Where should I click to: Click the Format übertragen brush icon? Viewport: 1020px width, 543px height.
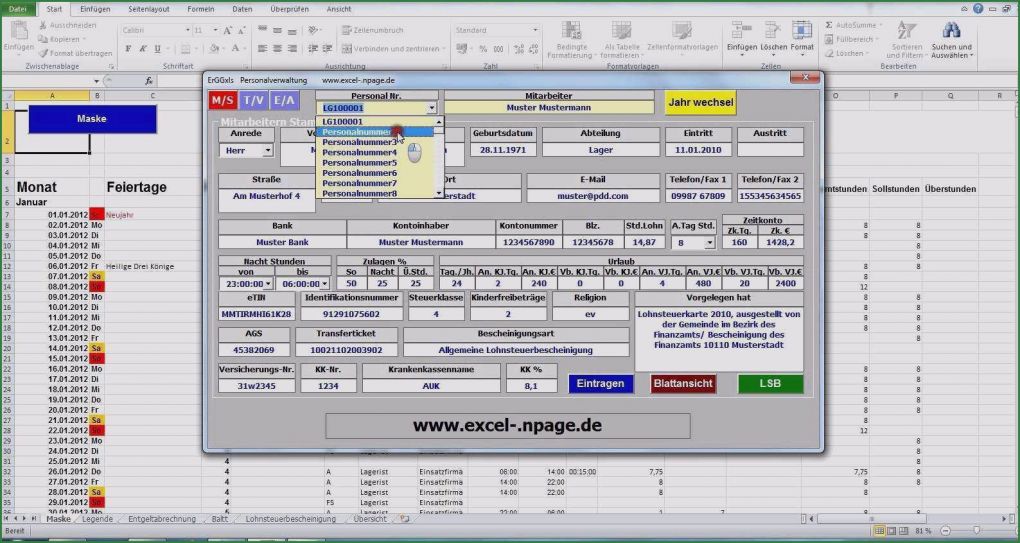[44, 53]
